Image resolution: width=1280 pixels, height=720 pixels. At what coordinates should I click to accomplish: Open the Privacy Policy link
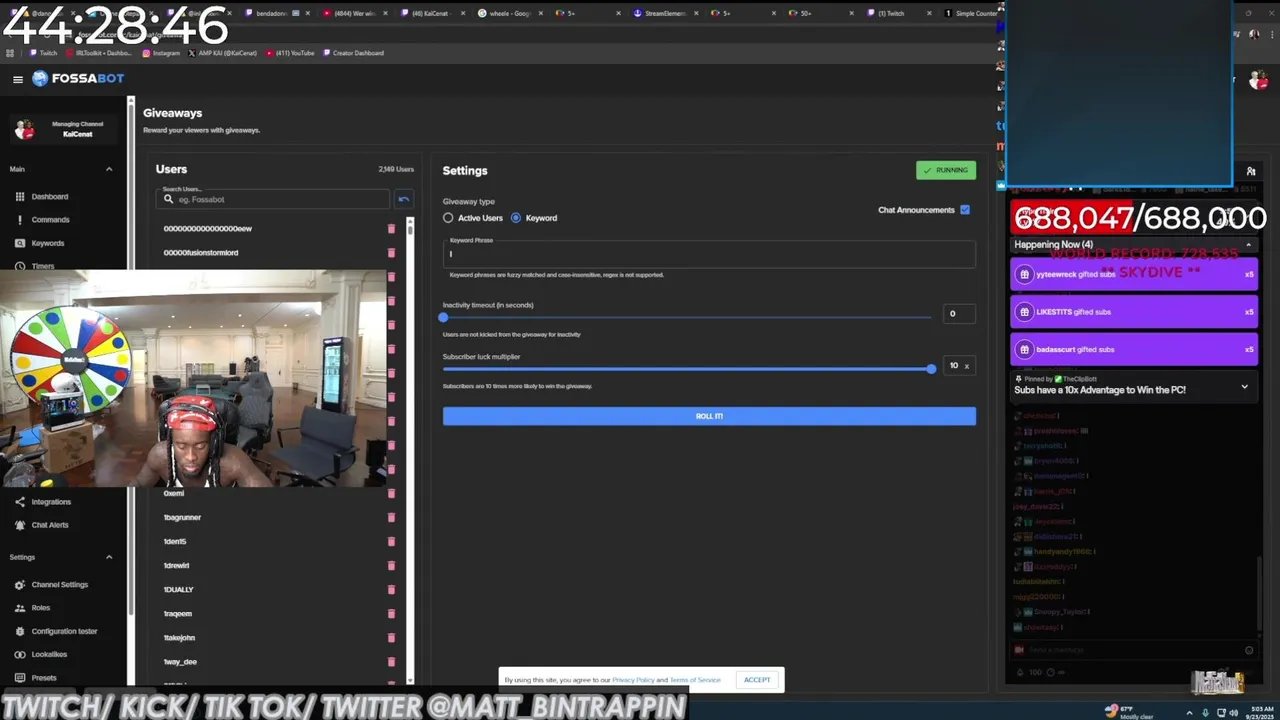pyautogui.click(x=634, y=680)
